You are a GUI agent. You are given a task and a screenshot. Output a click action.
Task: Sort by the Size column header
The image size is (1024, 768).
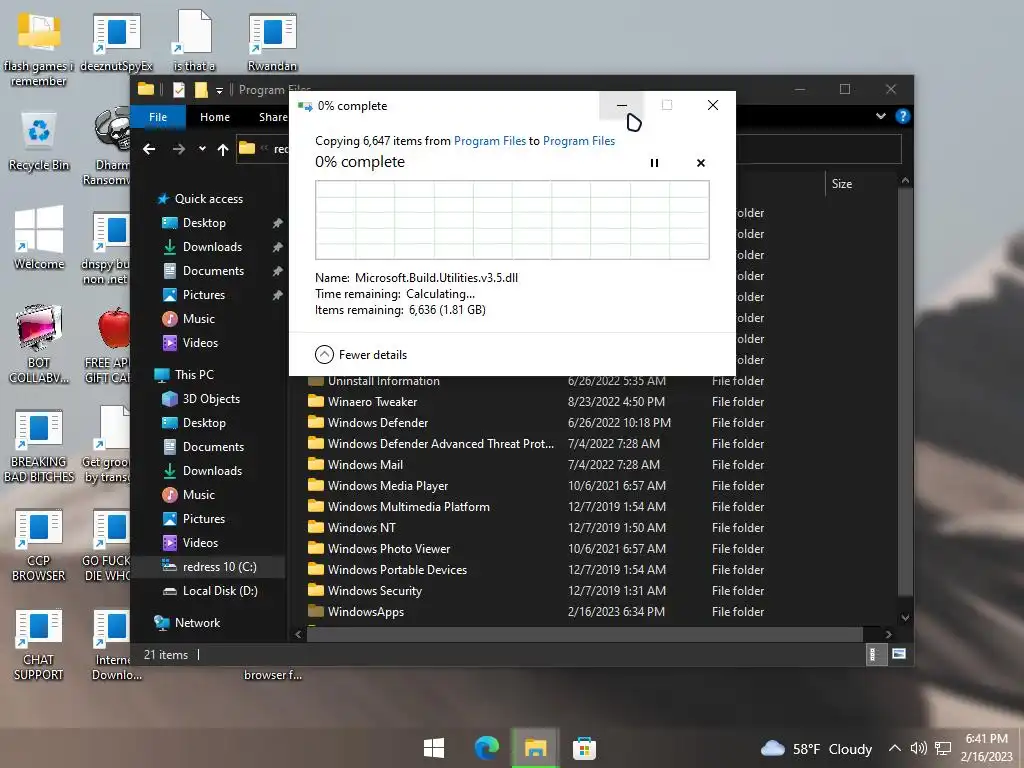[842, 184]
